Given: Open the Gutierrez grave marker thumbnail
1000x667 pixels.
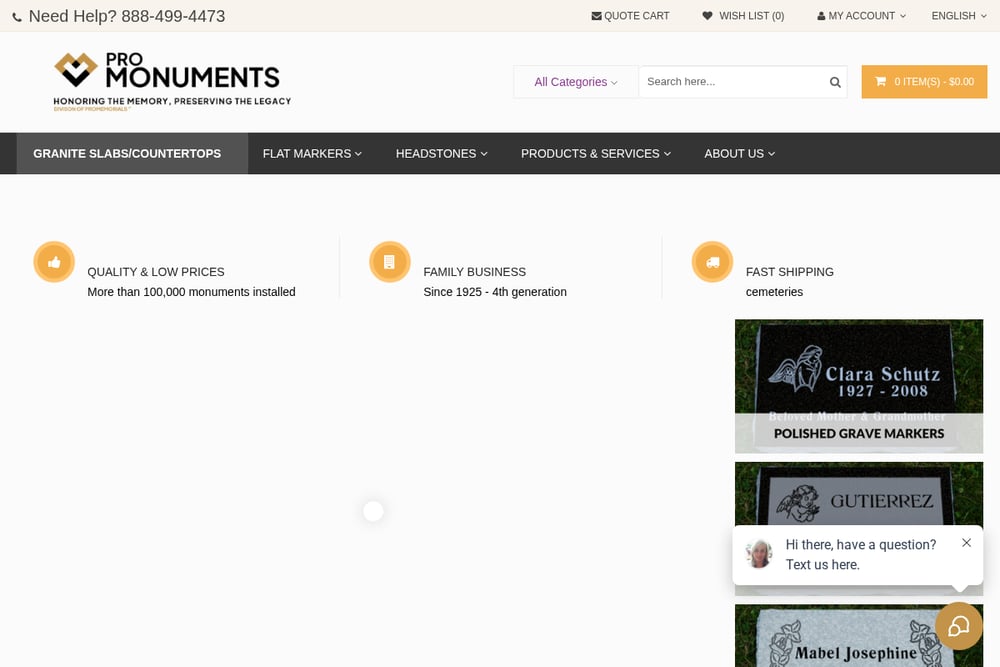Looking at the screenshot, I should pyautogui.click(x=858, y=494).
